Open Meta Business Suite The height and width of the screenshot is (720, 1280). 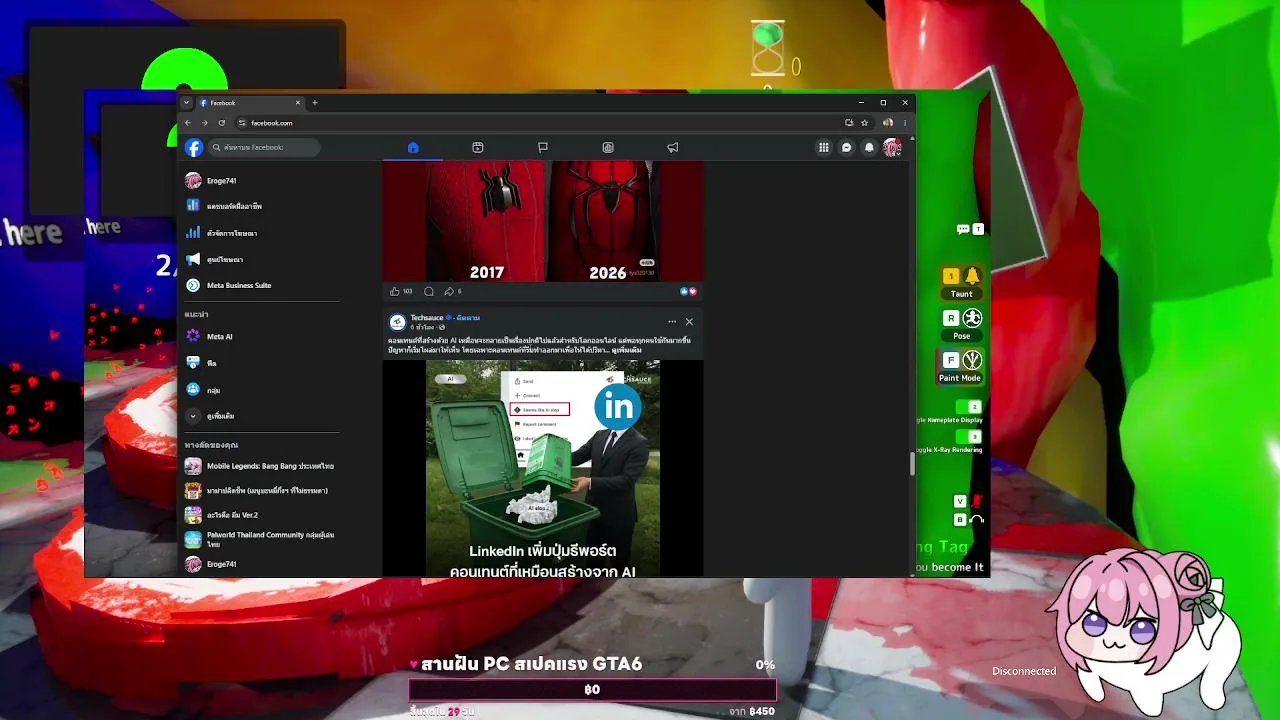click(x=262, y=285)
